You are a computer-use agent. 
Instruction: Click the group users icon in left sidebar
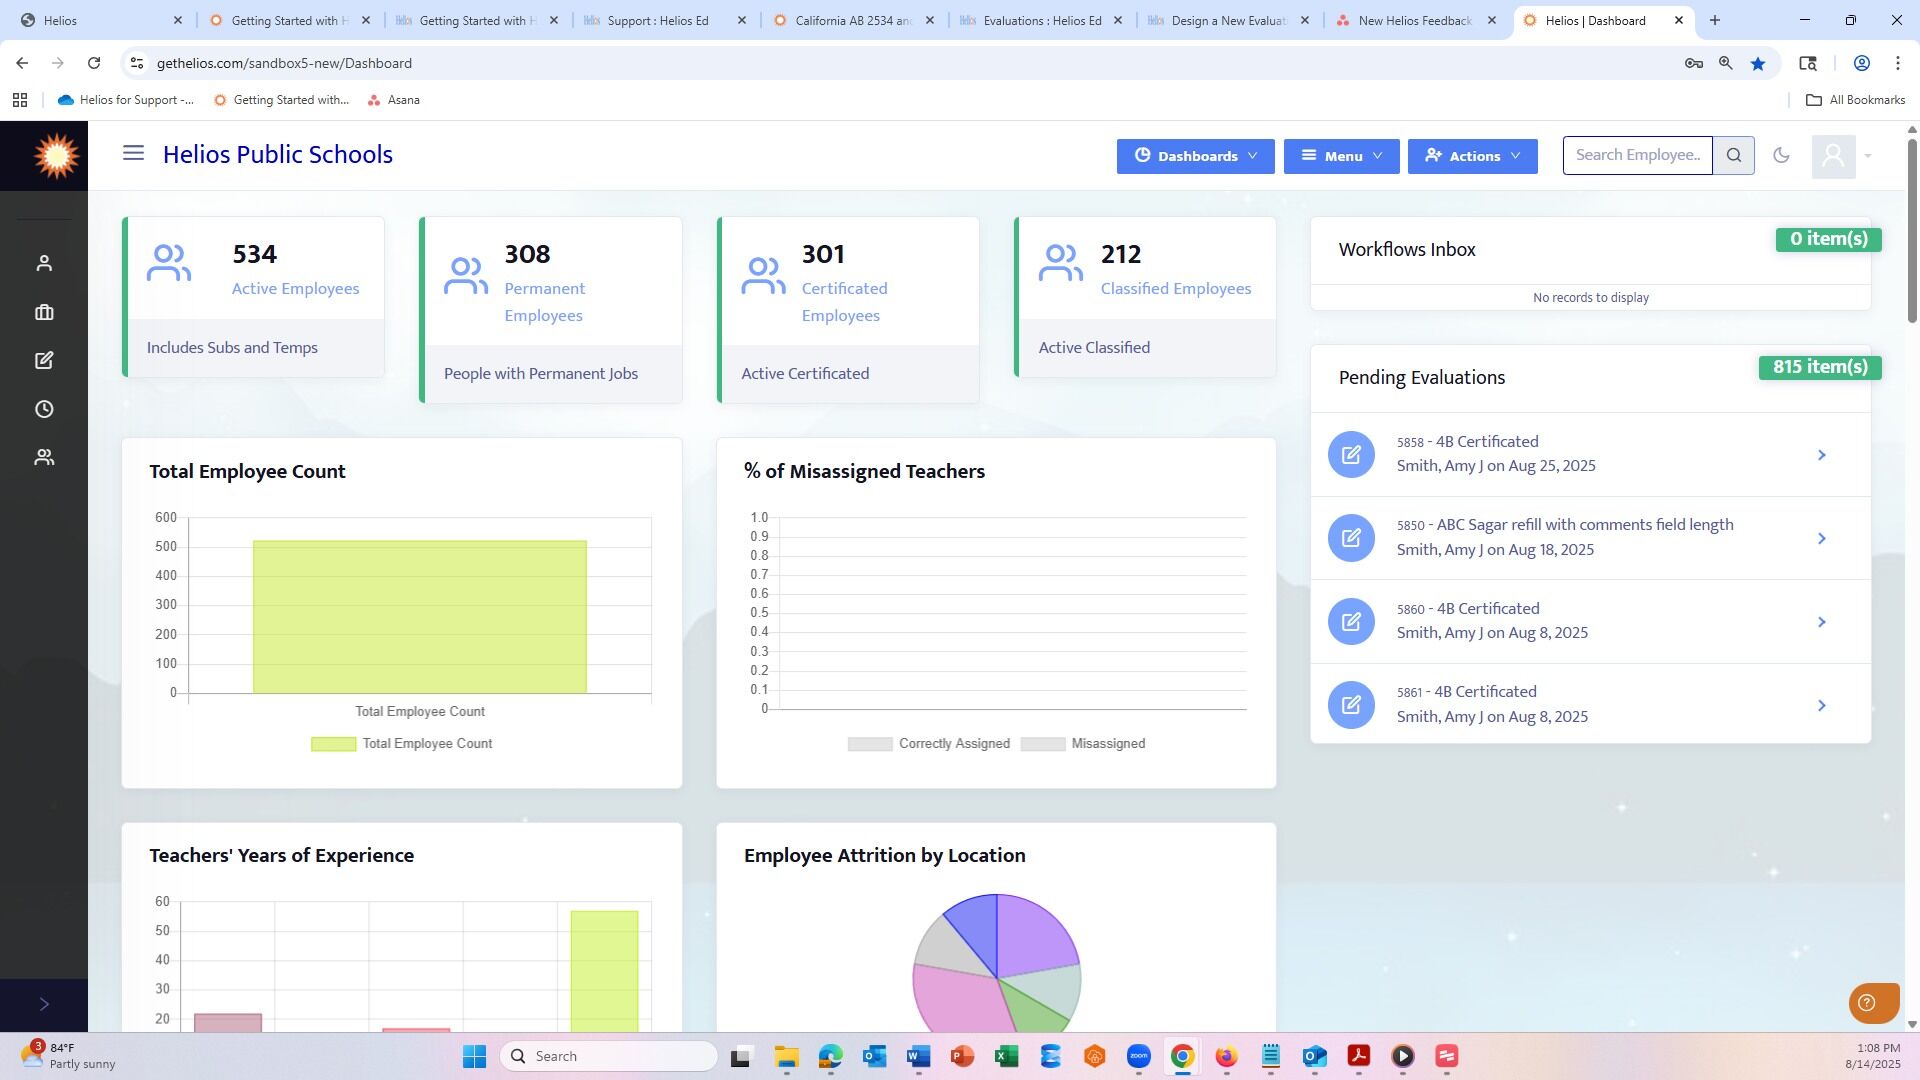click(44, 457)
